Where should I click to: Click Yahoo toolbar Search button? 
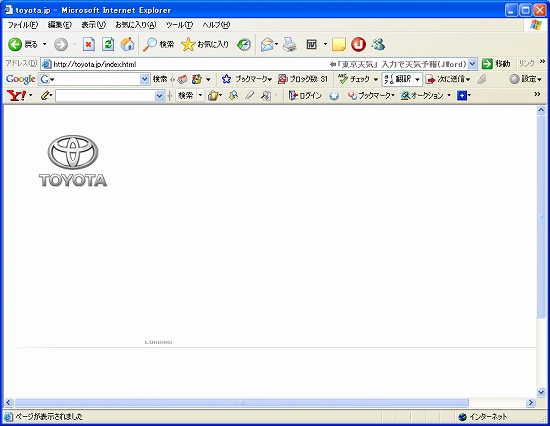point(186,95)
